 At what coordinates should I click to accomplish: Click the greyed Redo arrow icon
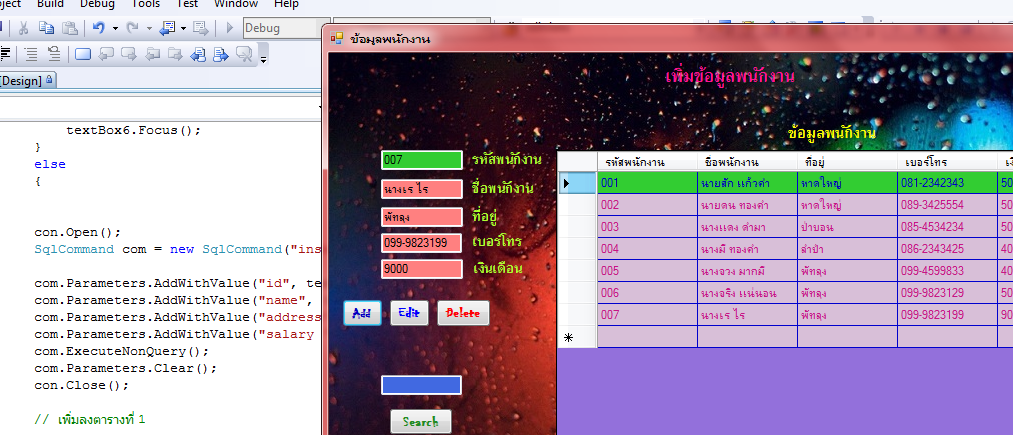(x=132, y=28)
